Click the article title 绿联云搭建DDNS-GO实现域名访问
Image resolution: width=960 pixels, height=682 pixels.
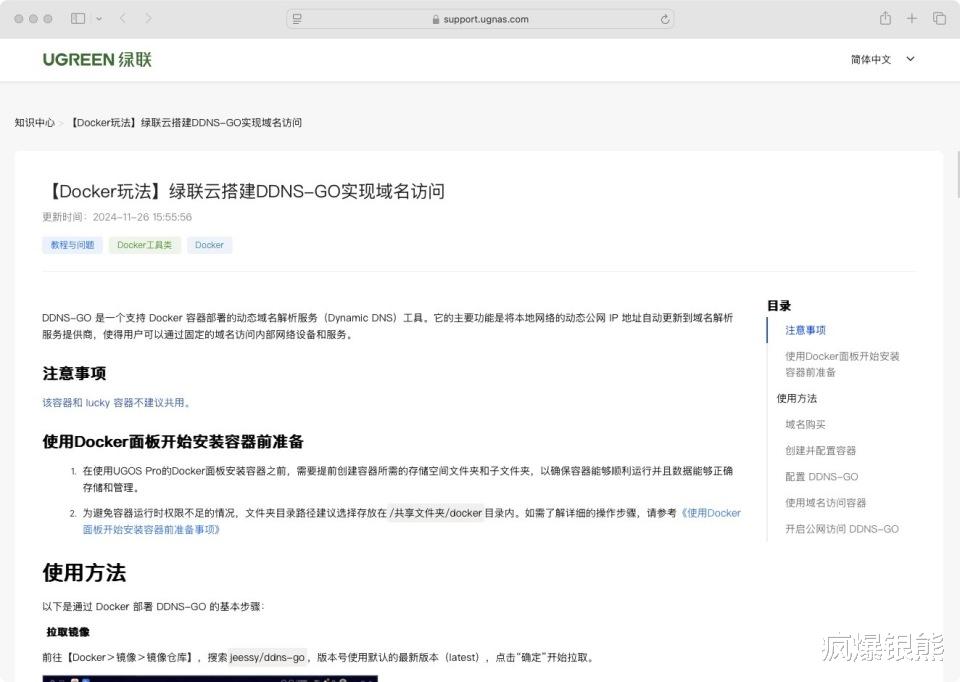tap(307, 191)
